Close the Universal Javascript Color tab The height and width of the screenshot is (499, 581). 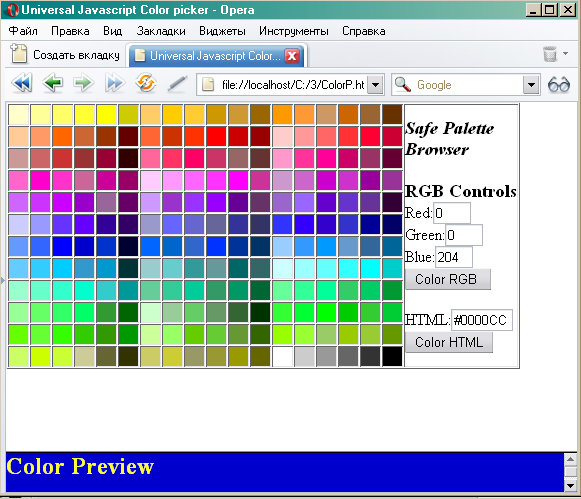(292, 56)
